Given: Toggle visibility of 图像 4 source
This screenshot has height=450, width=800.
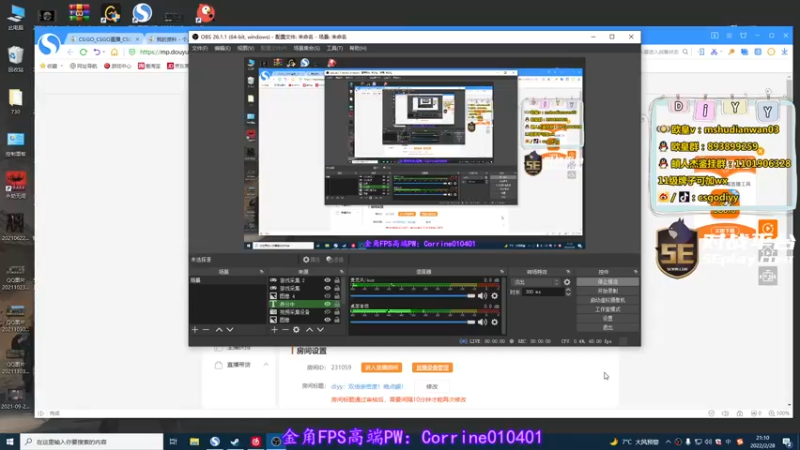Looking at the screenshot, I should [328, 296].
